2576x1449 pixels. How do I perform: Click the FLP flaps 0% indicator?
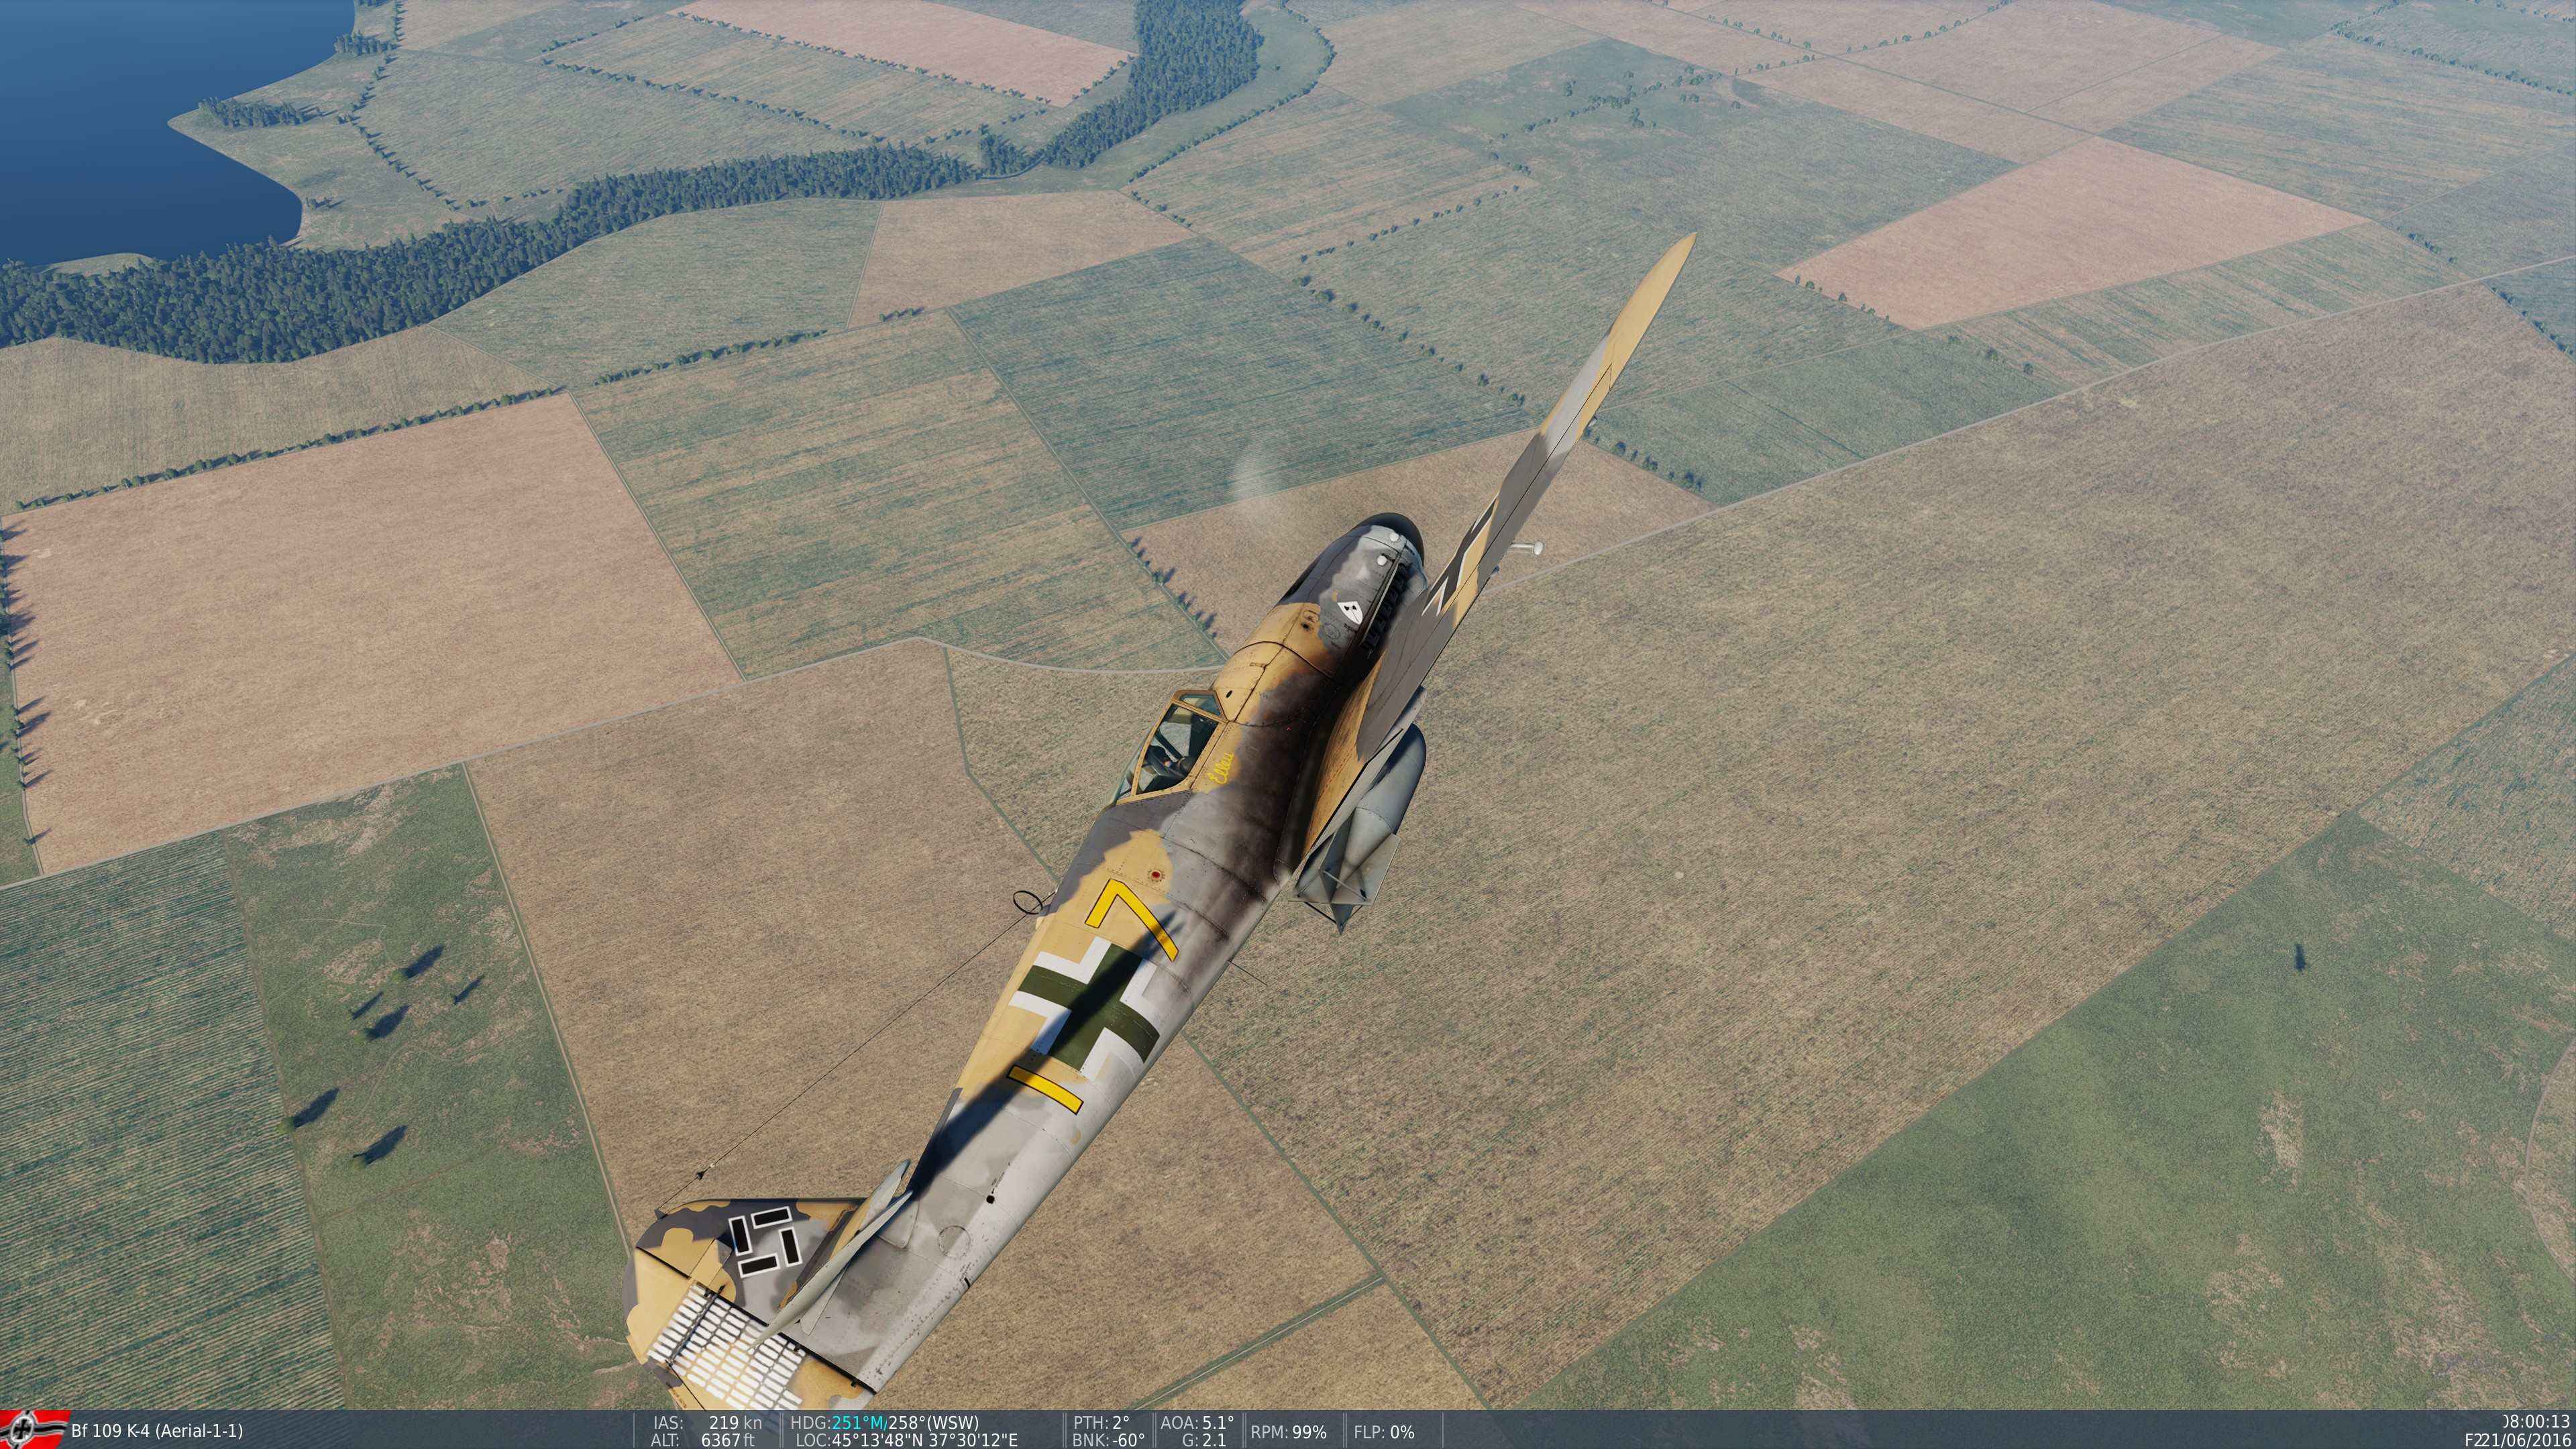click(1384, 1432)
